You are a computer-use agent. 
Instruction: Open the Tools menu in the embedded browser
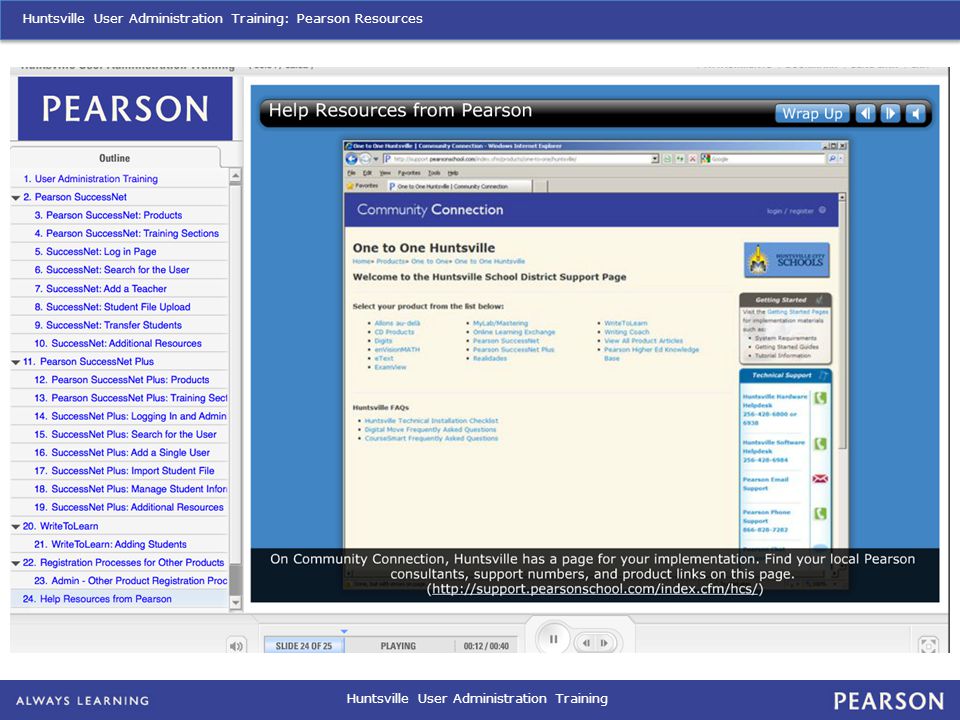(x=434, y=173)
